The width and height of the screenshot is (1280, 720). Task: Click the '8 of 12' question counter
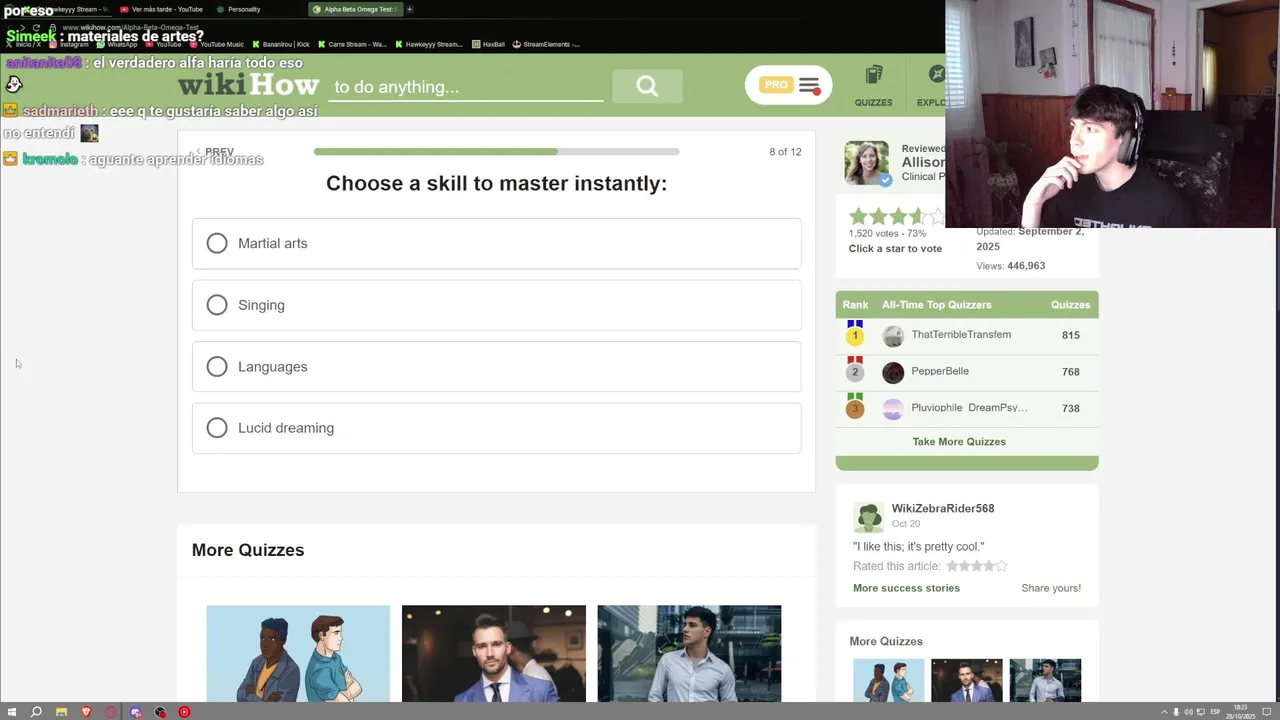pos(785,152)
